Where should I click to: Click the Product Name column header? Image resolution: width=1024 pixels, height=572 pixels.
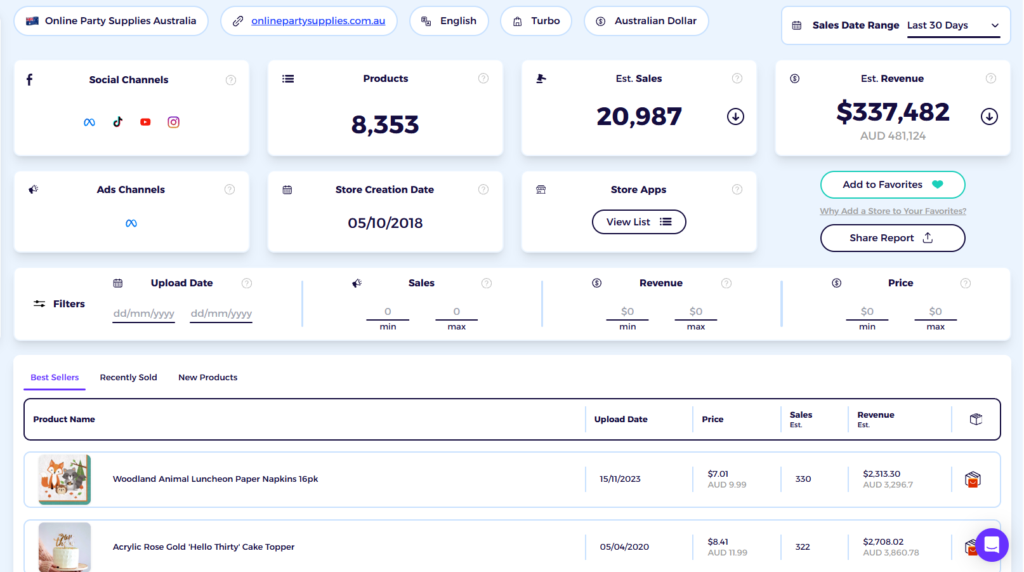pyautogui.click(x=64, y=419)
